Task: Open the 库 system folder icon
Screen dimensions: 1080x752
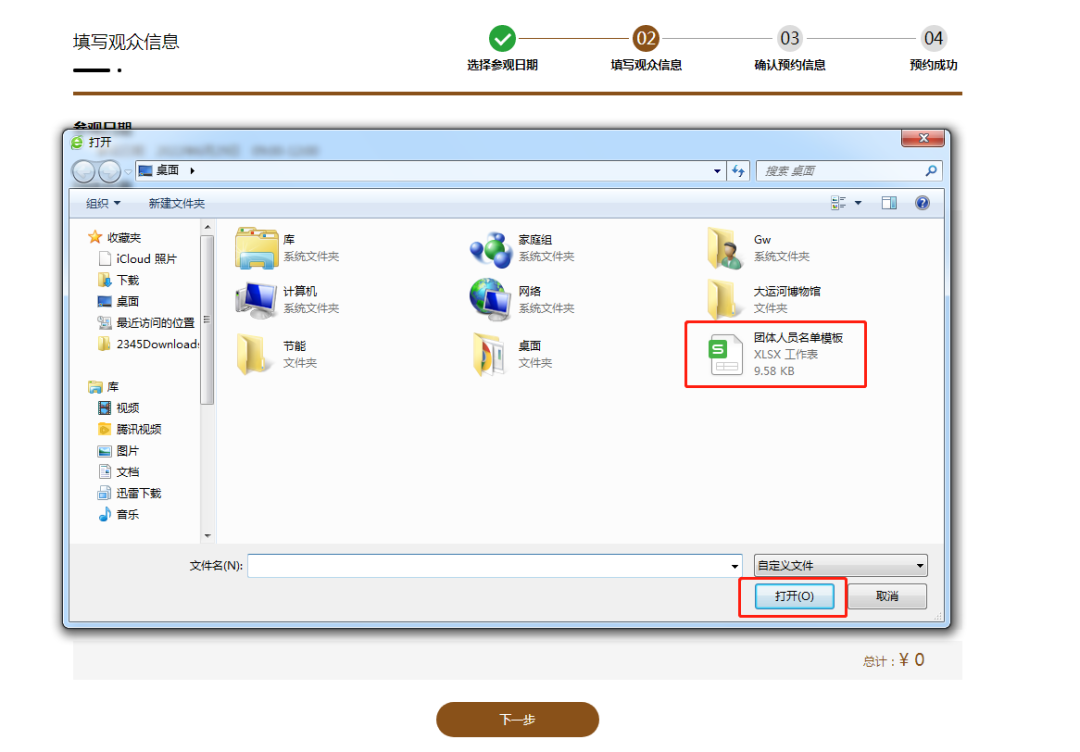Action: coord(256,248)
